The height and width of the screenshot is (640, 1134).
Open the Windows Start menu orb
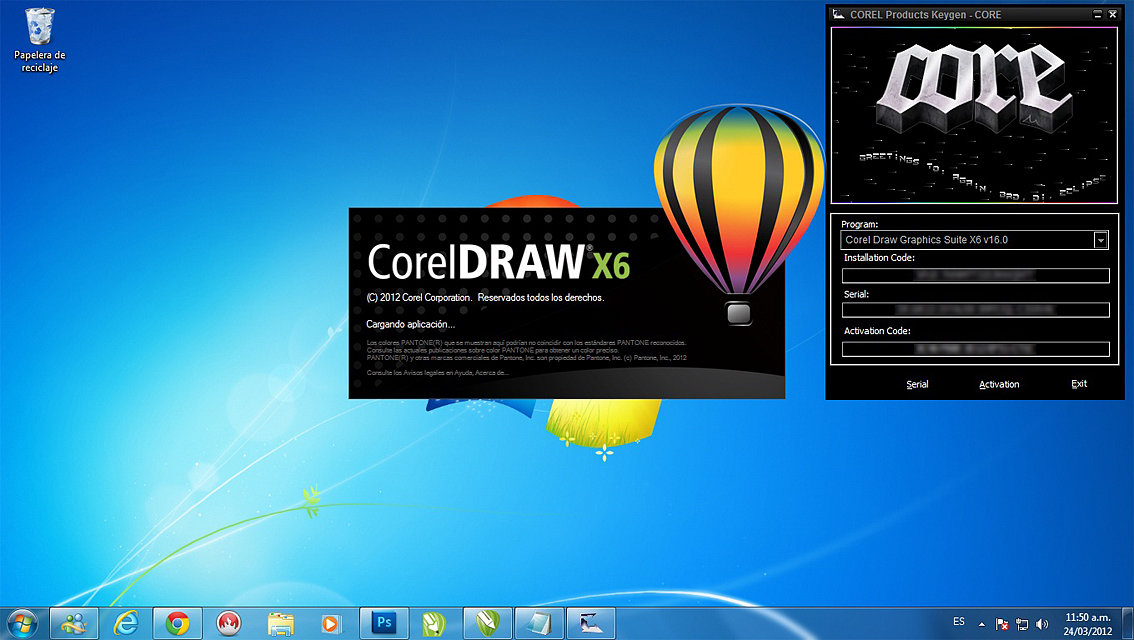(x=22, y=623)
